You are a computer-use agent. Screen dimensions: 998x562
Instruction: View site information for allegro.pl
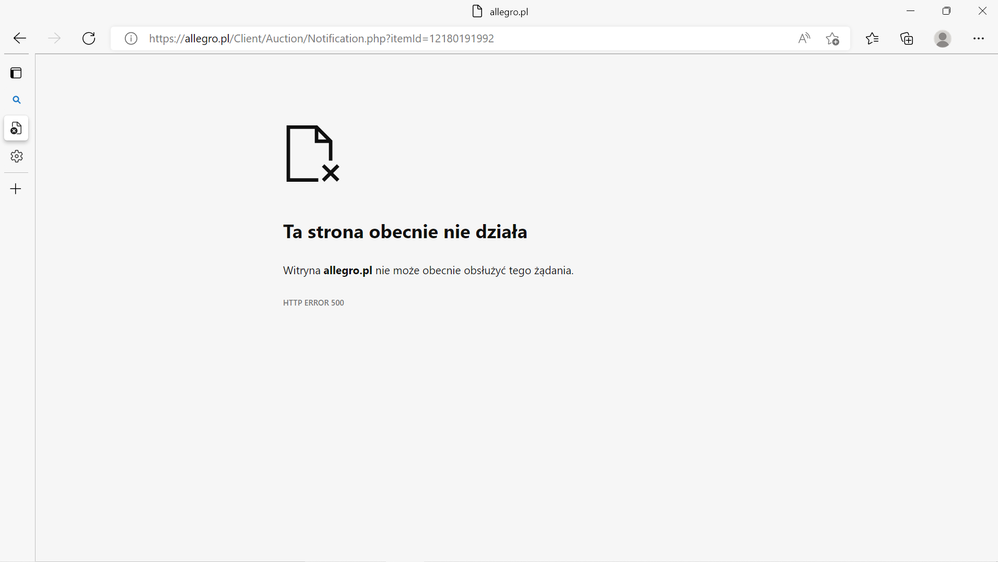[x=130, y=39]
